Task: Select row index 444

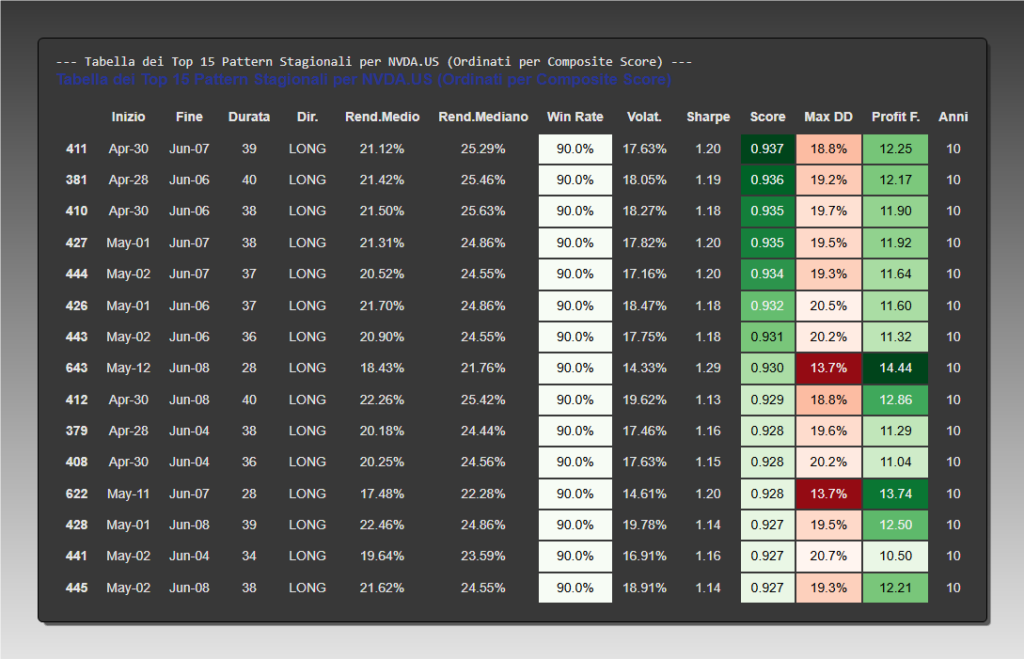Action: click(x=76, y=274)
